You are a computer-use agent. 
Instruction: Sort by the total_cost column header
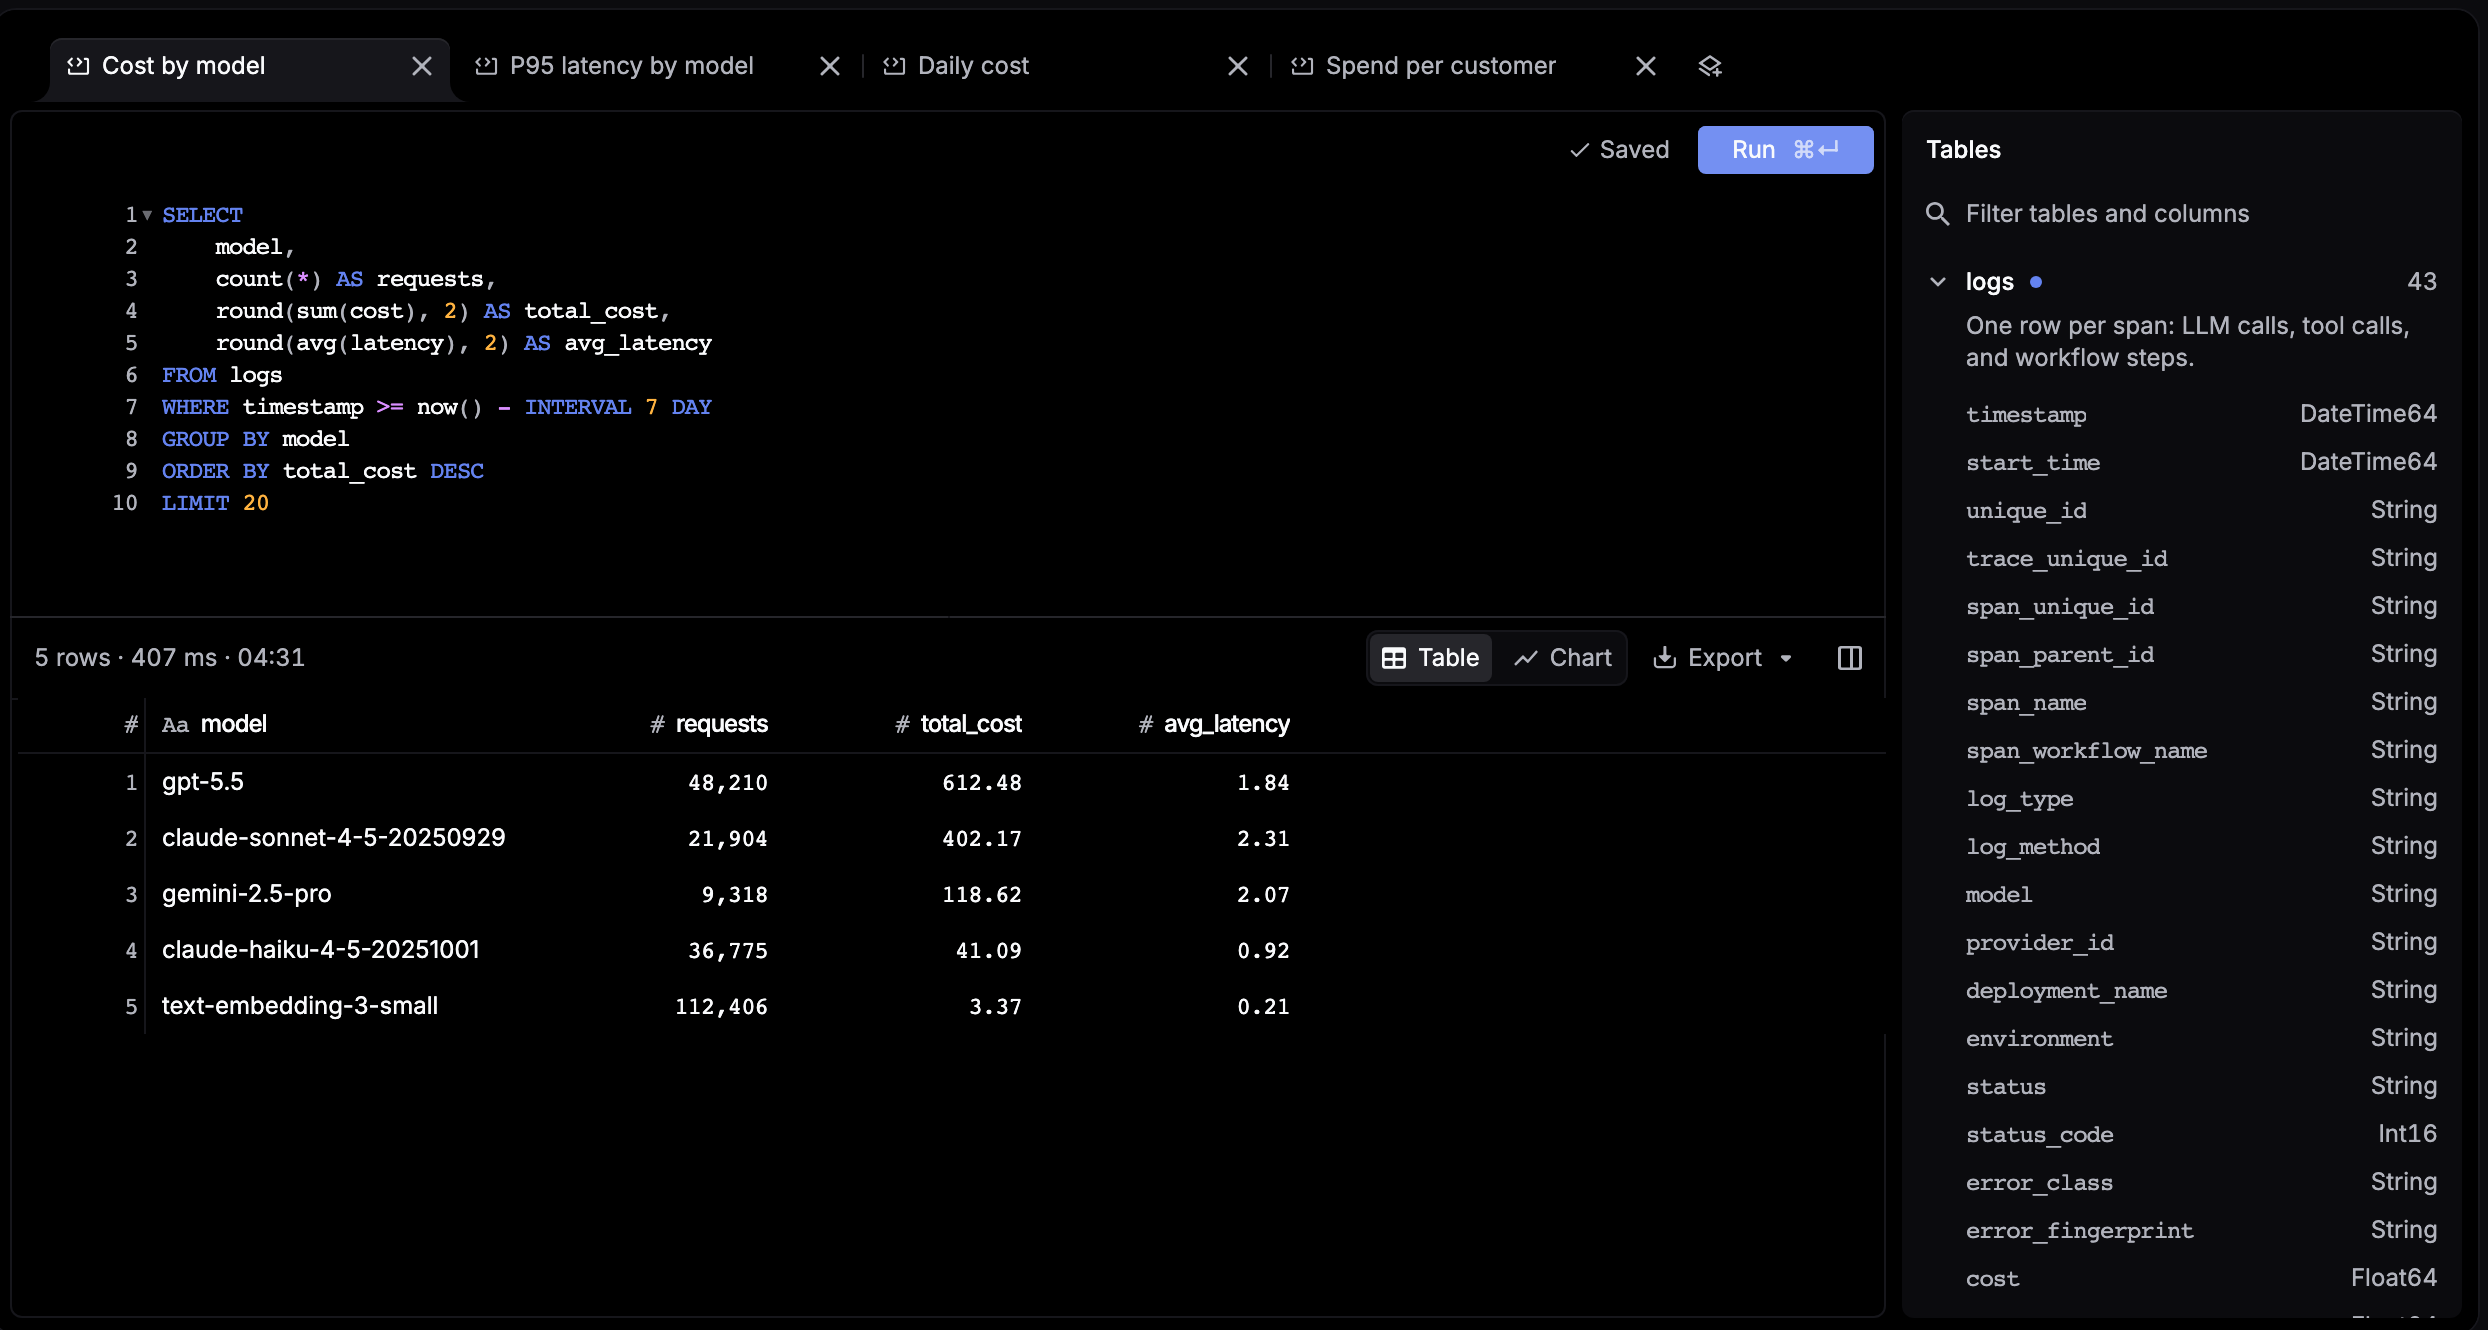coord(958,724)
